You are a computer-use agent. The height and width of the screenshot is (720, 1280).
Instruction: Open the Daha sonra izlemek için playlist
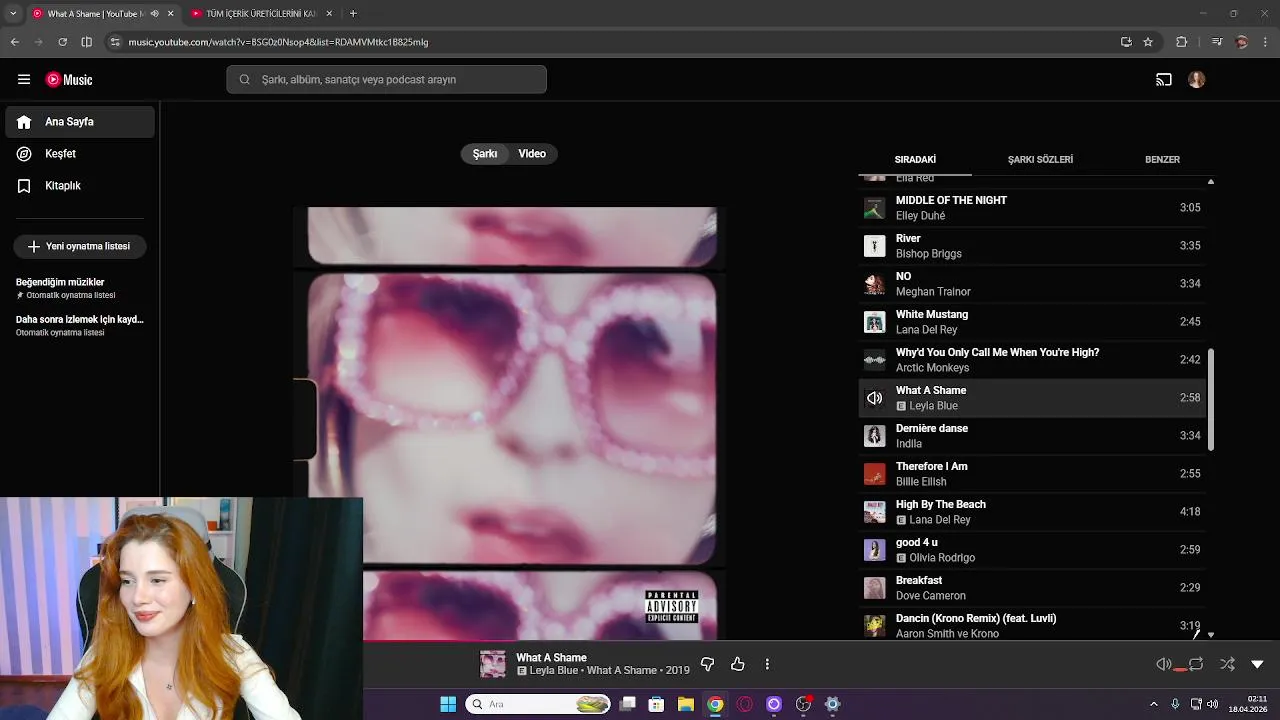(x=80, y=325)
